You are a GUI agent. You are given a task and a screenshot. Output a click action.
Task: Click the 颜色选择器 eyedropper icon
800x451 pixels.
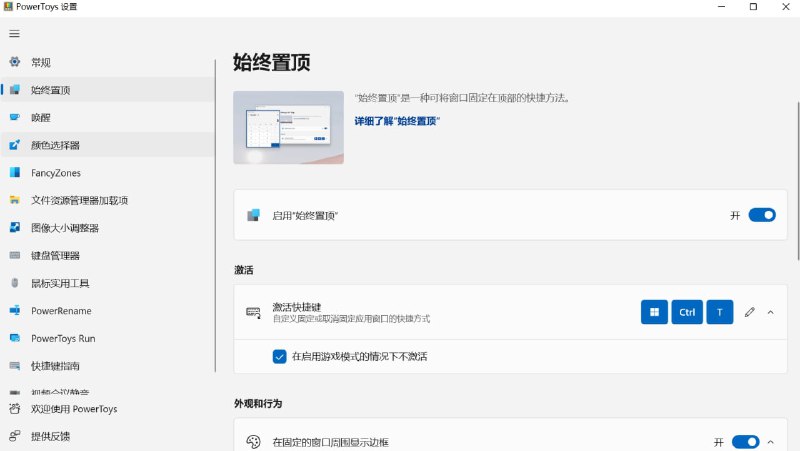(15, 145)
